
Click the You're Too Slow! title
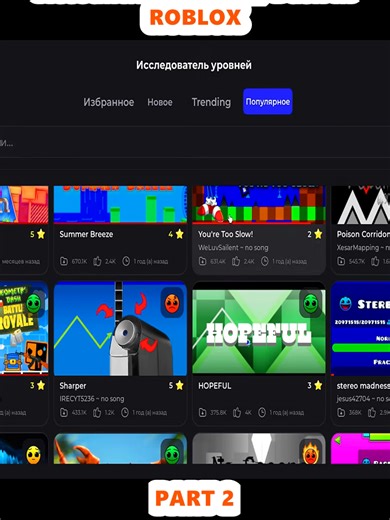(x=226, y=234)
